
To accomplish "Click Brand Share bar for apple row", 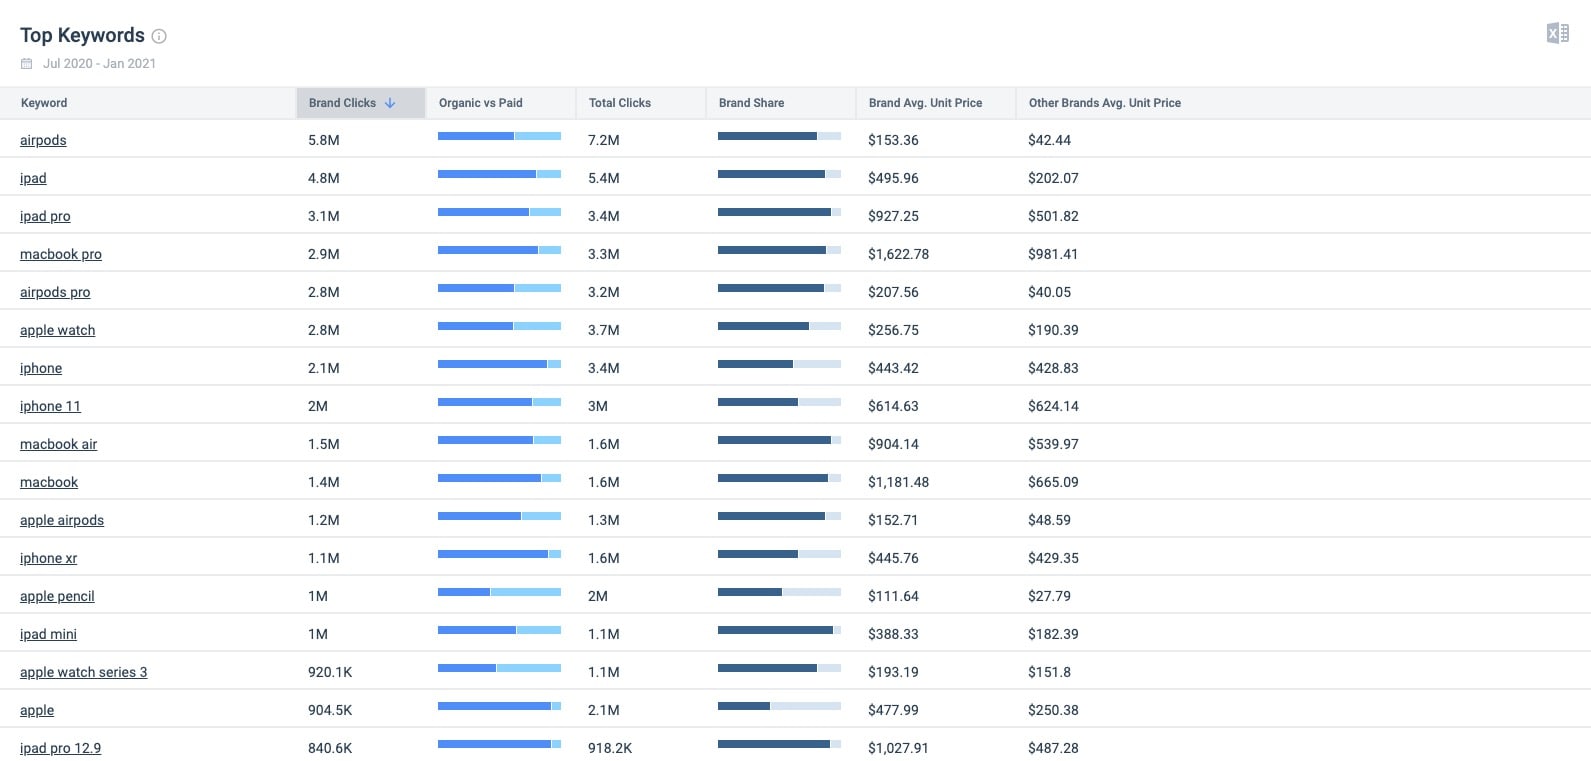I will tap(779, 706).
